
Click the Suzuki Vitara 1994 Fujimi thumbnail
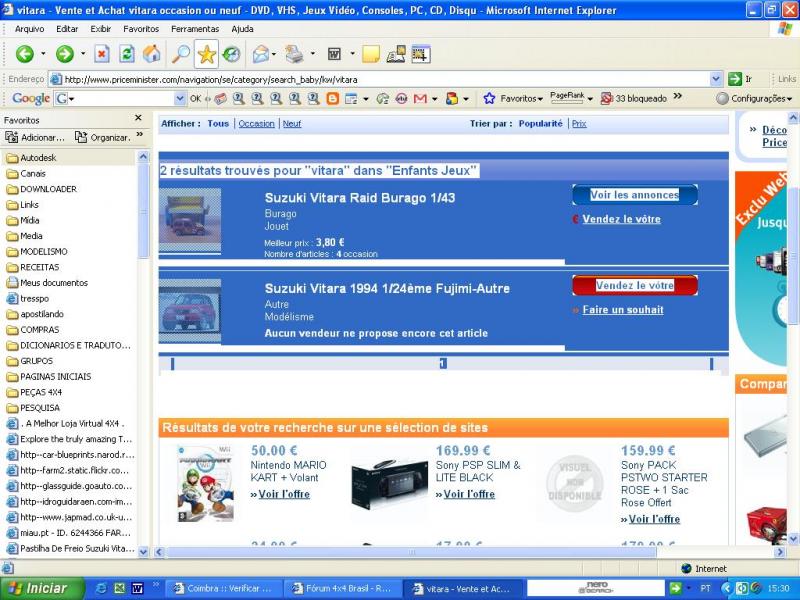tap(190, 310)
